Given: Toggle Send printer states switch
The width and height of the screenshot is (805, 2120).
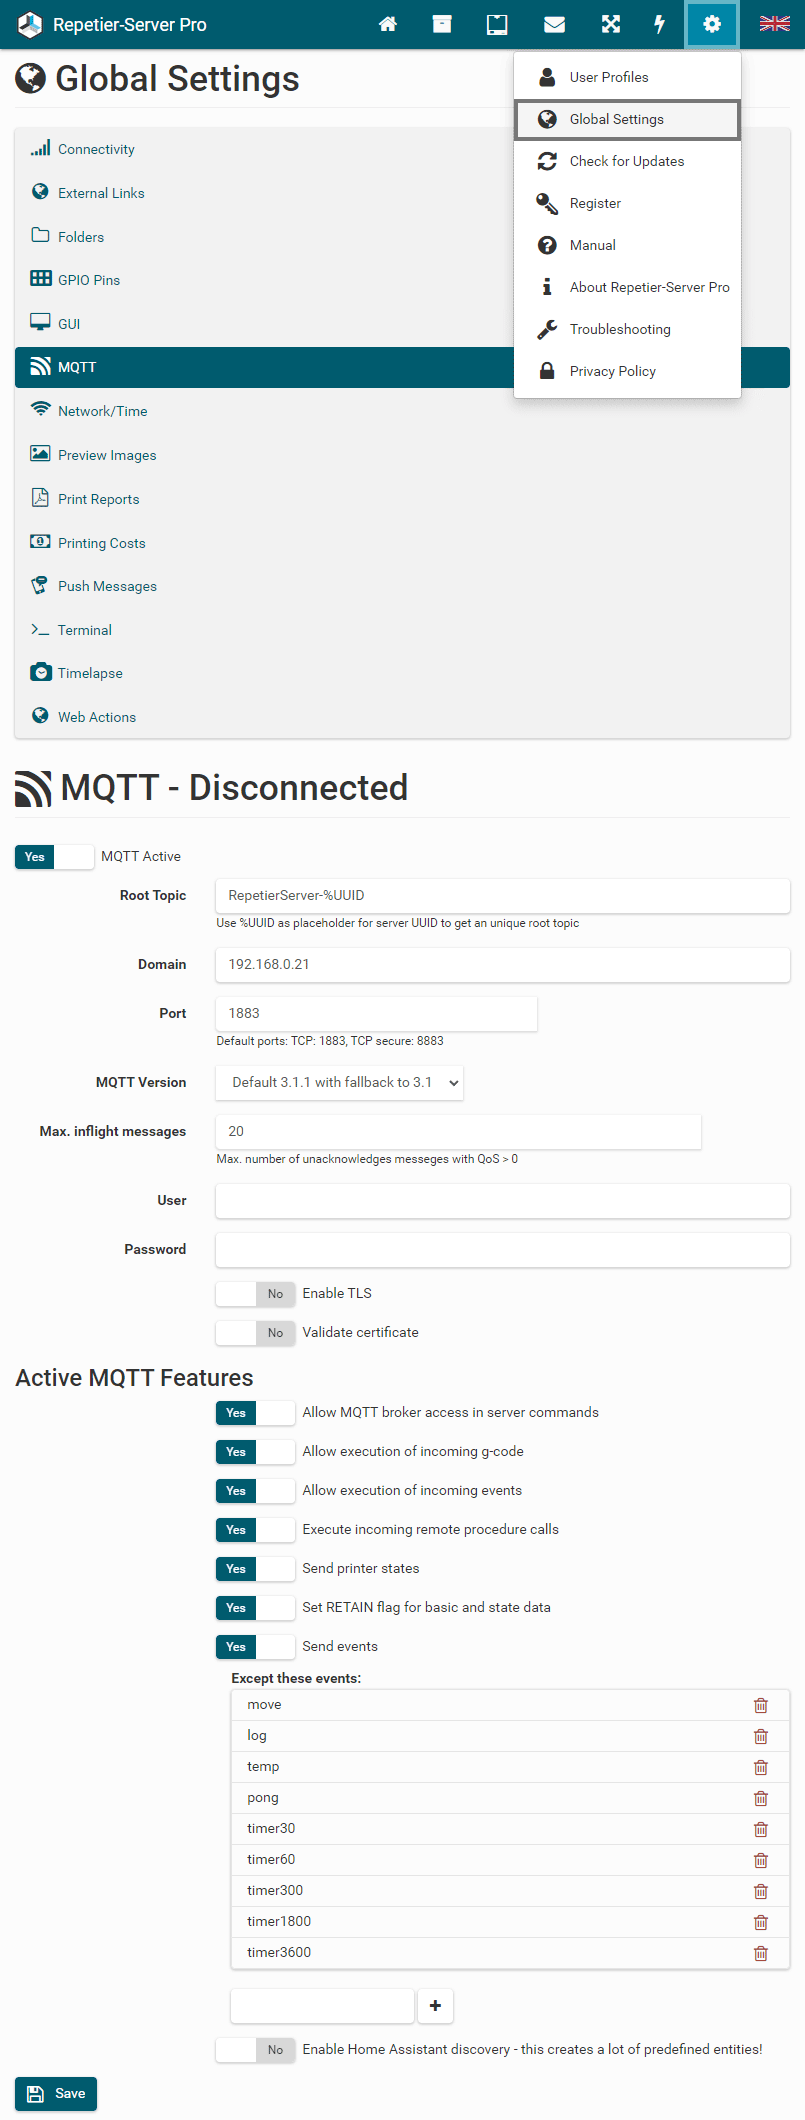Looking at the screenshot, I should tap(255, 1569).
